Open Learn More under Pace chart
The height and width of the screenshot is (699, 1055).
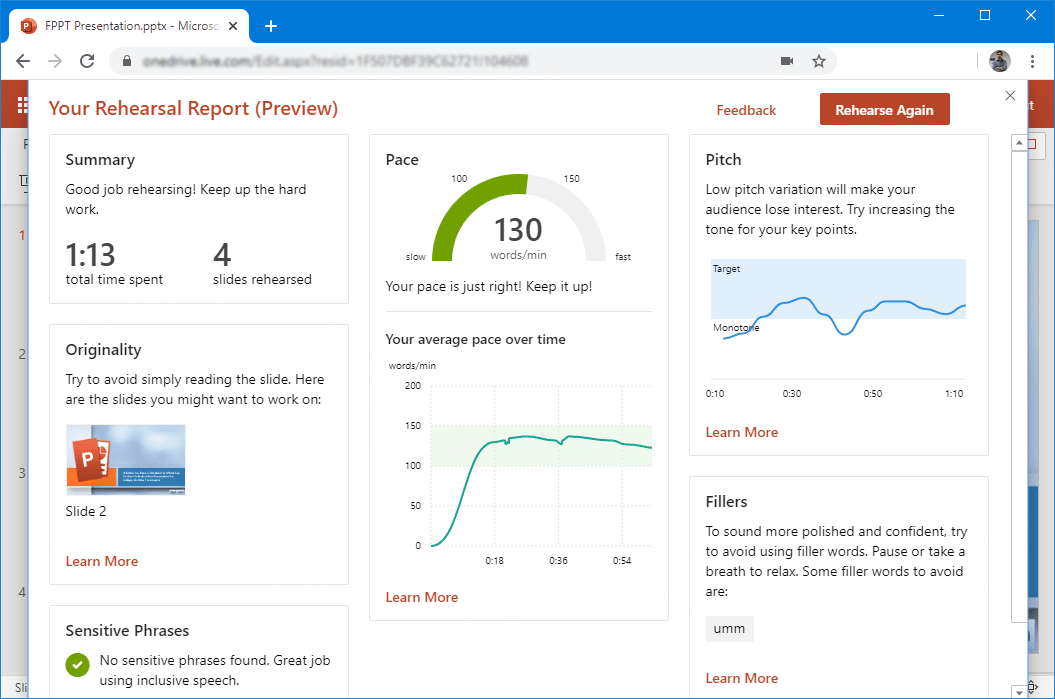coord(422,597)
